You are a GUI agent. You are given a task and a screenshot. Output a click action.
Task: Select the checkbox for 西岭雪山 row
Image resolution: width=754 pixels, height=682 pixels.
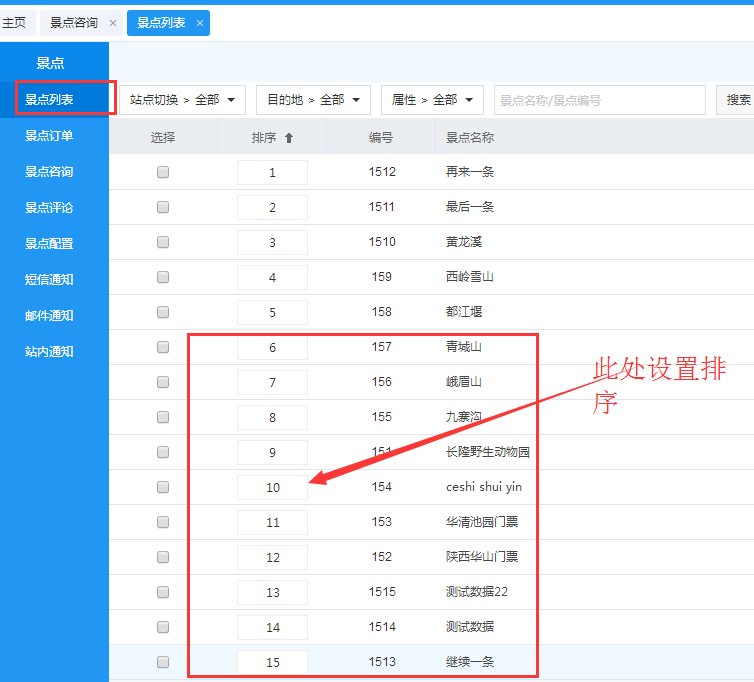[163, 277]
